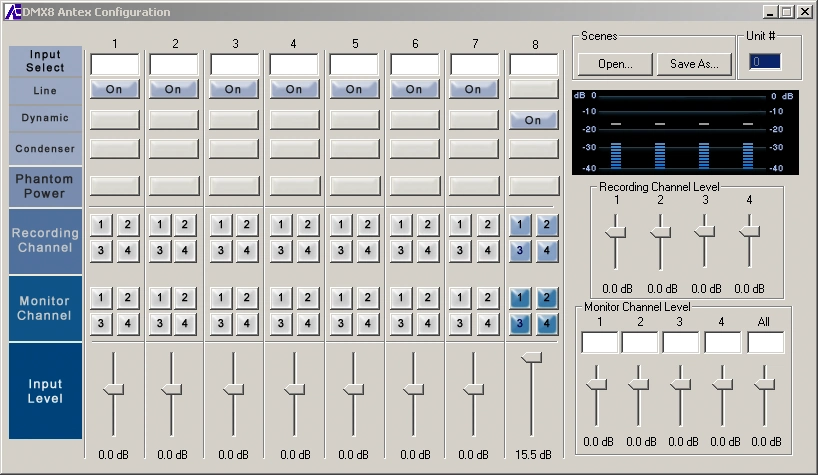The width and height of the screenshot is (818, 475).
Task: Click the Input Level slider for channel 4
Action: (294, 389)
